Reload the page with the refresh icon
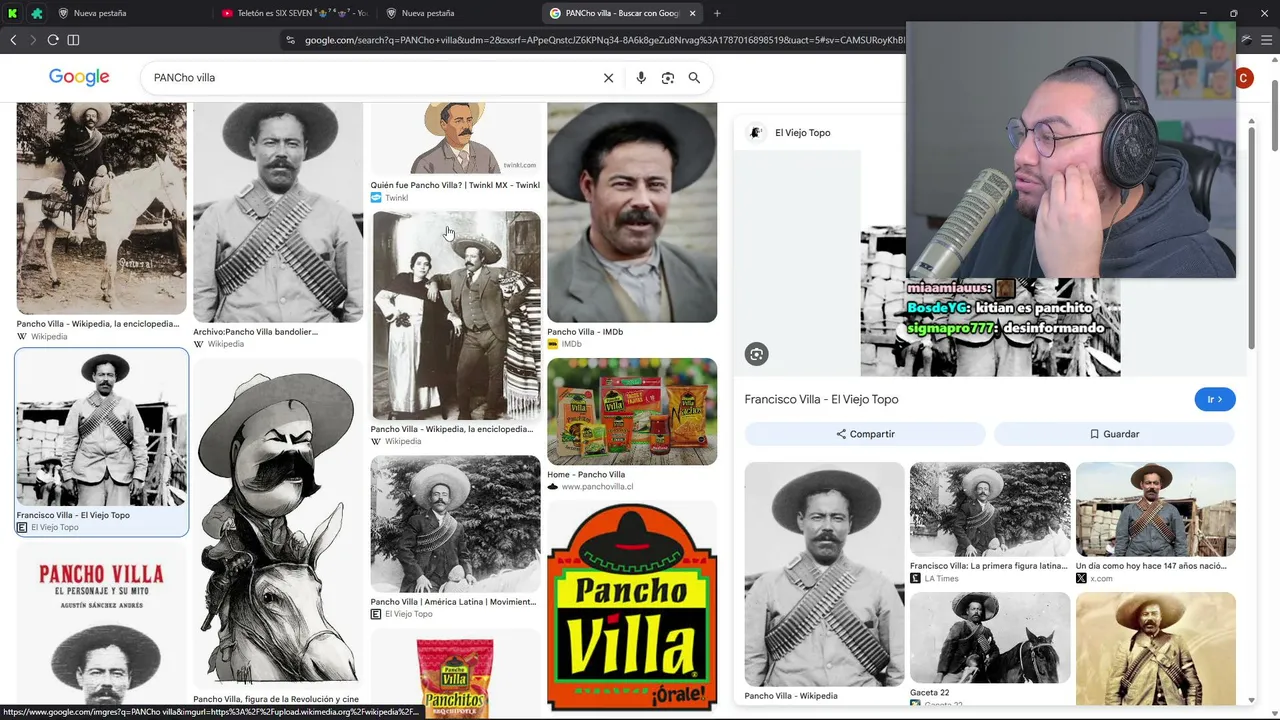Image resolution: width=1280 pixels, height=720 pixels. coord(53,40)
